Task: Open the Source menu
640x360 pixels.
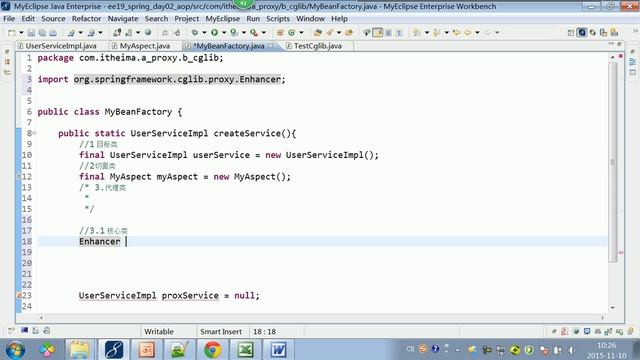Action: (x=53, y=19)
